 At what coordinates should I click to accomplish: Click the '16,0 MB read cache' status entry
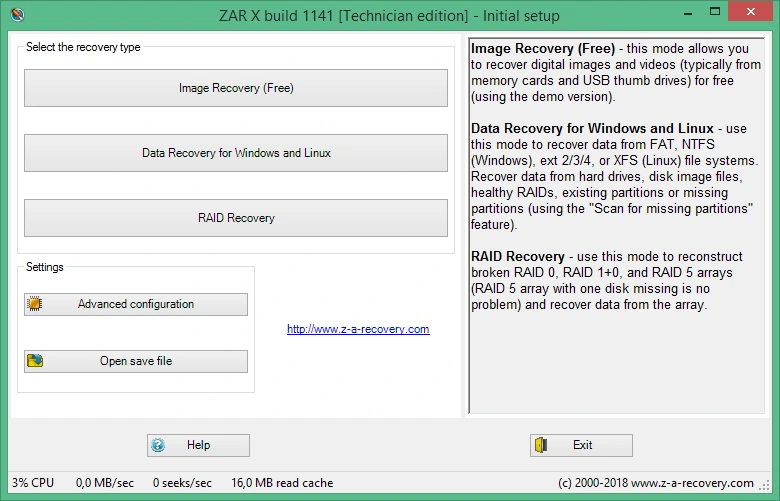(282, 483)
